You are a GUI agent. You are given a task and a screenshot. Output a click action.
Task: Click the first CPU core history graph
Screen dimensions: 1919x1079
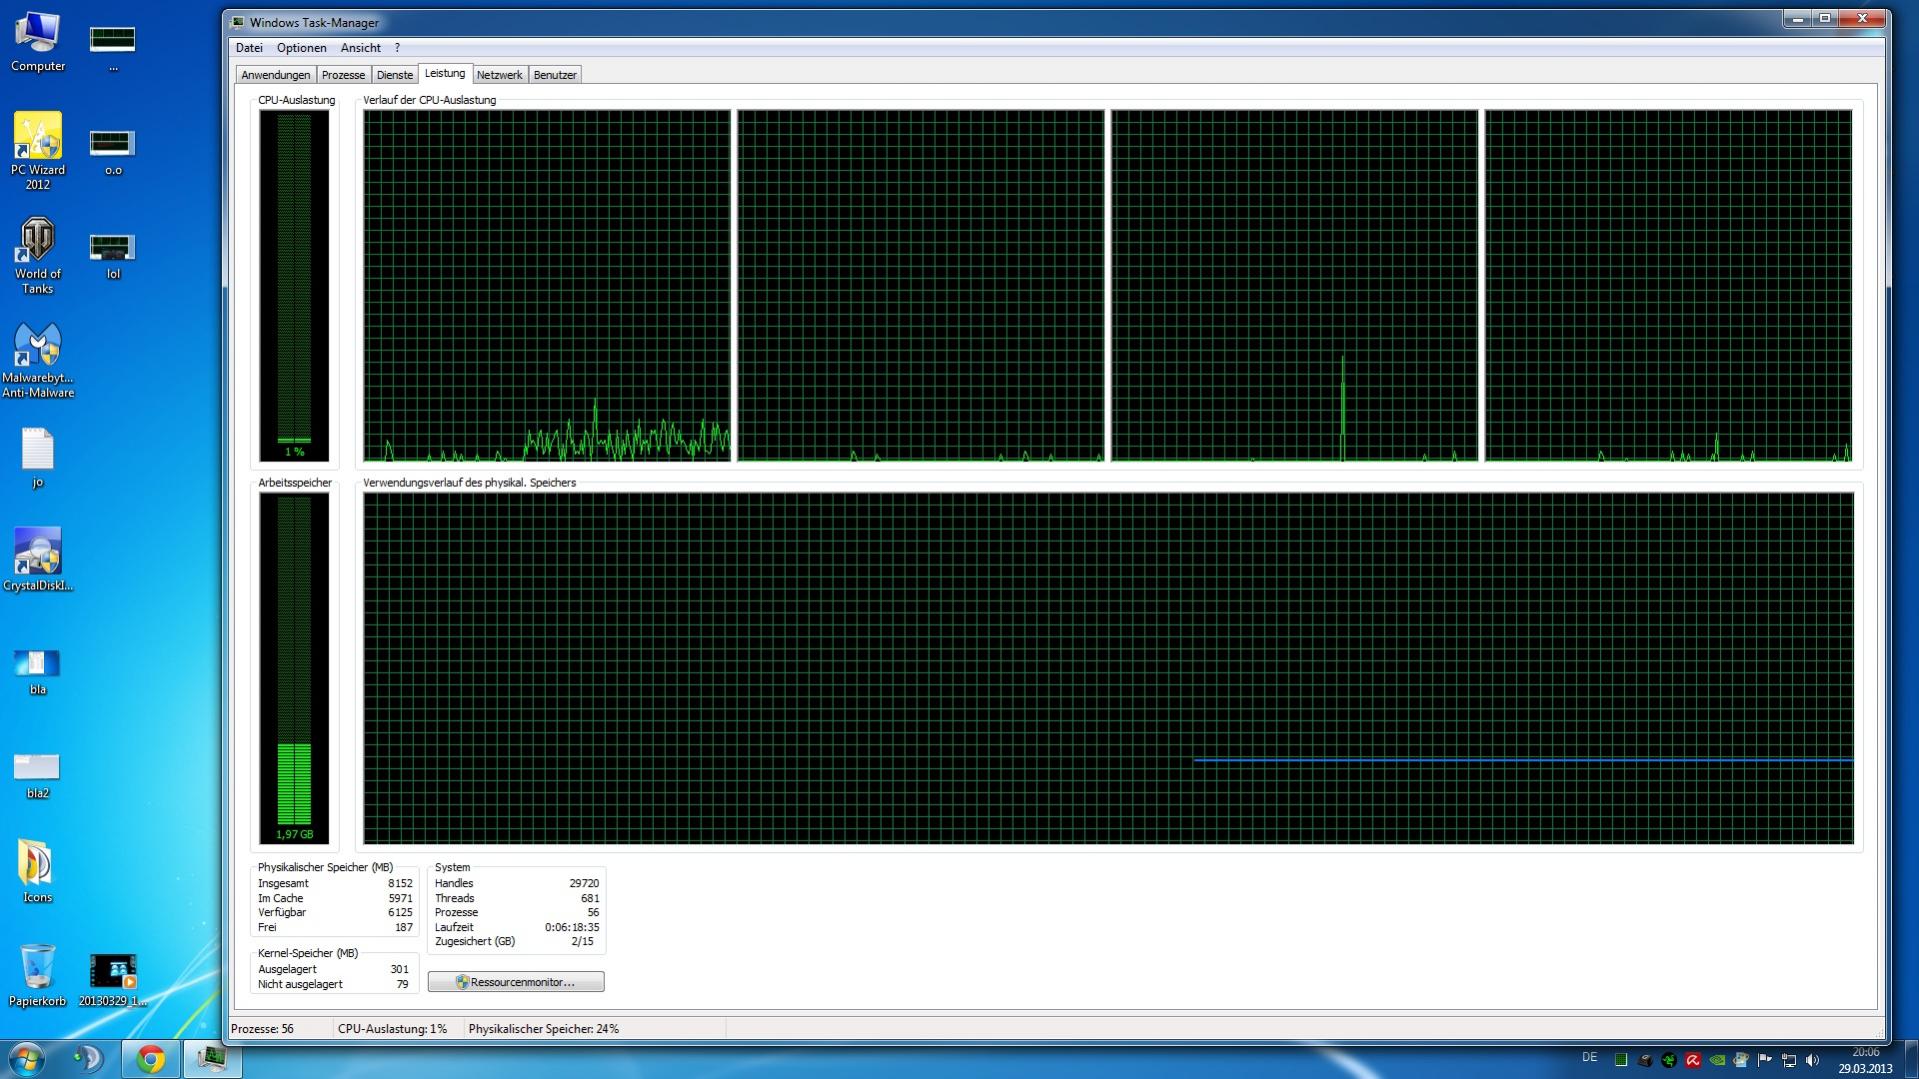547,286
